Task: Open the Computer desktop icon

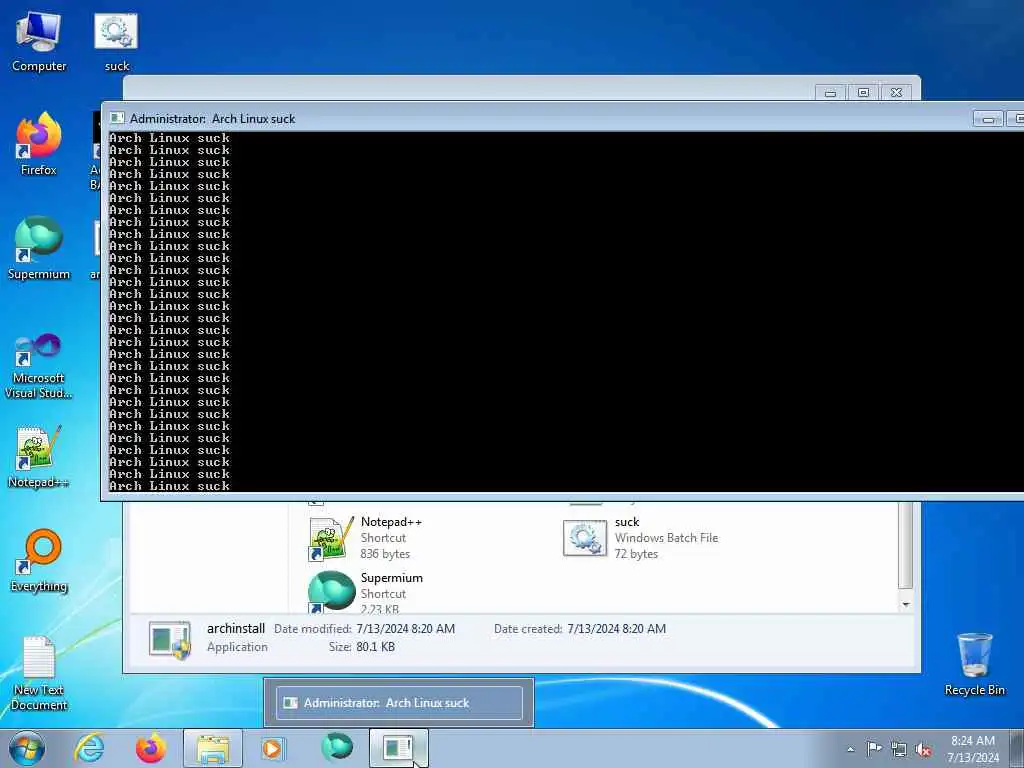Action: coord(39,42)
